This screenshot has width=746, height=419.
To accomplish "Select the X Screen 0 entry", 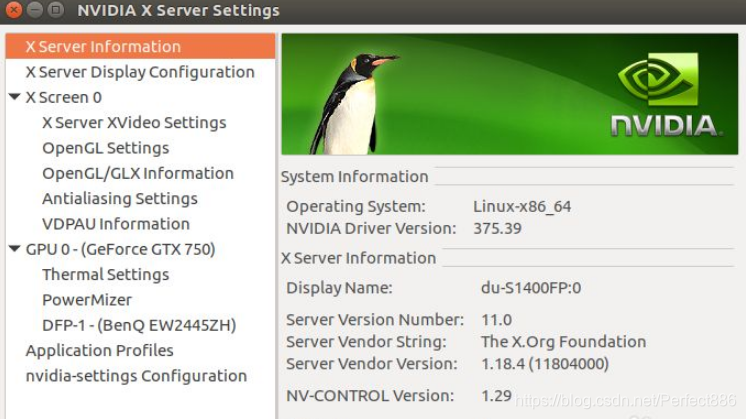I will coord(63,97).
